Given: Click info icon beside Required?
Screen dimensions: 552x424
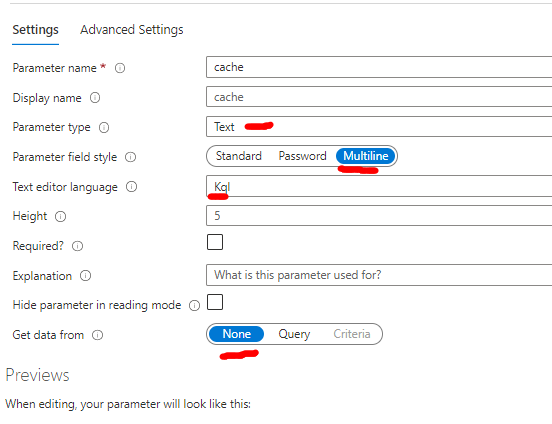Looking at the screenshot, I should tap(77, 246).
